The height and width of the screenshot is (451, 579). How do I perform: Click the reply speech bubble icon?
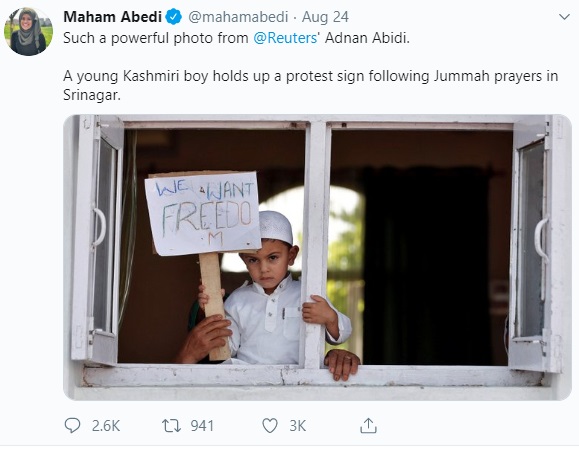[72, 426]
